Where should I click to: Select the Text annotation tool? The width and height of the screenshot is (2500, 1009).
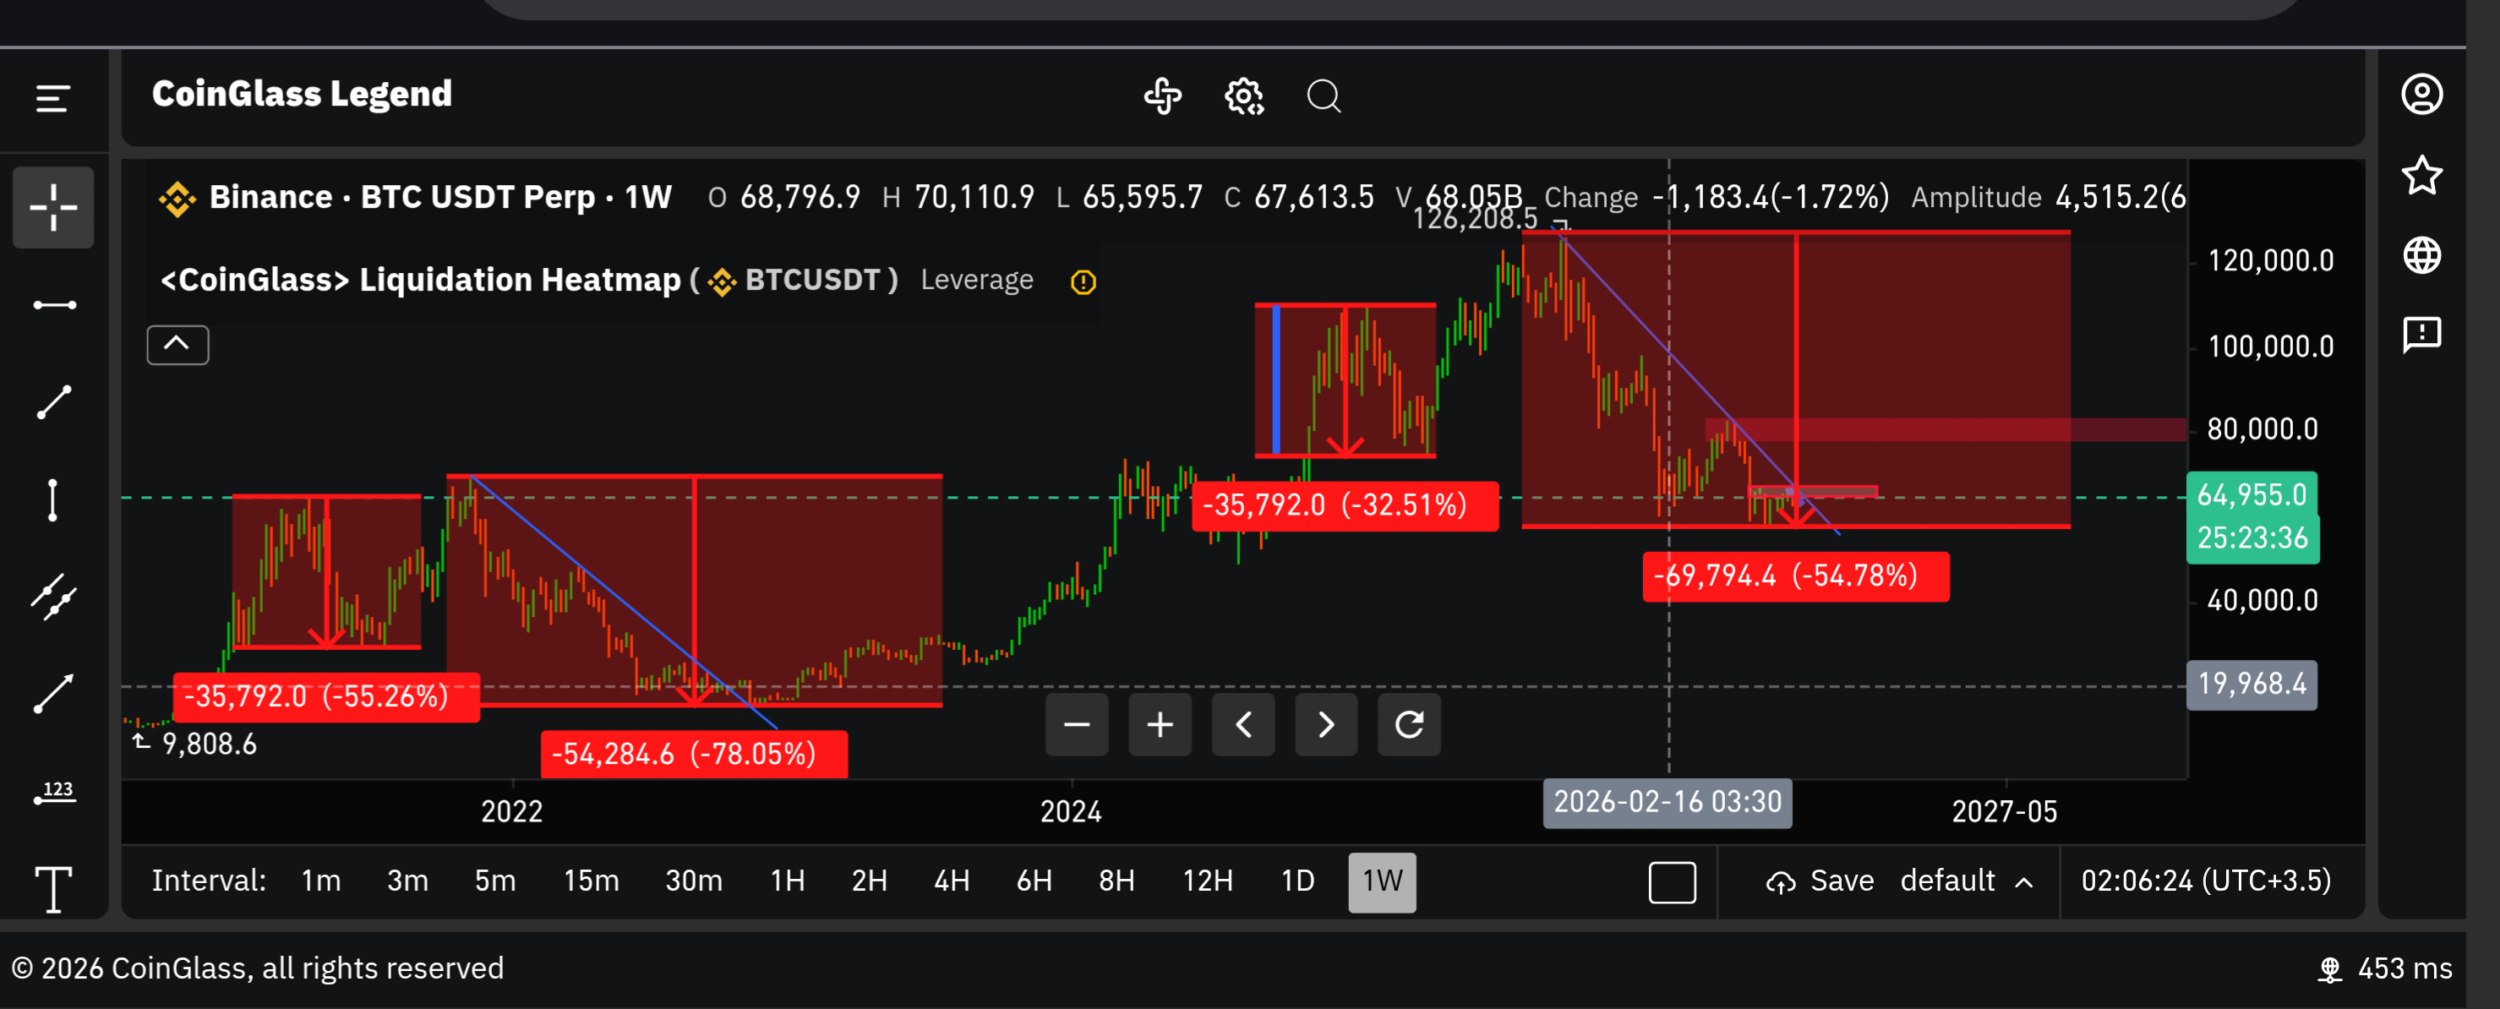(x=54, y=889)
